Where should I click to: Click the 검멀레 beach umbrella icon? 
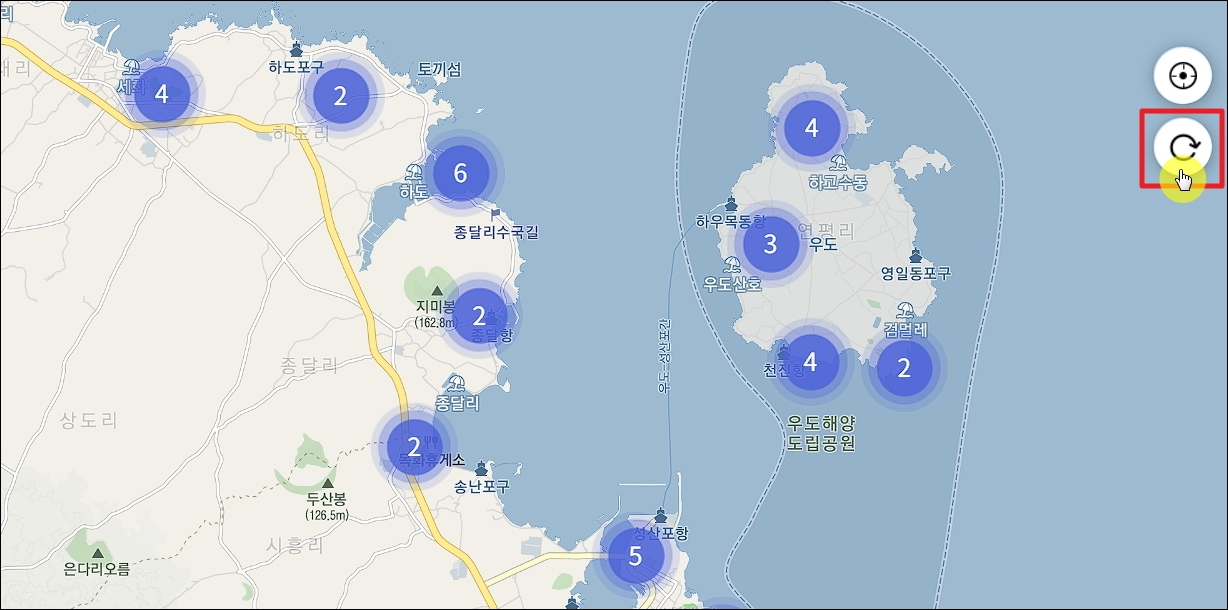click(x=906, y=310)
